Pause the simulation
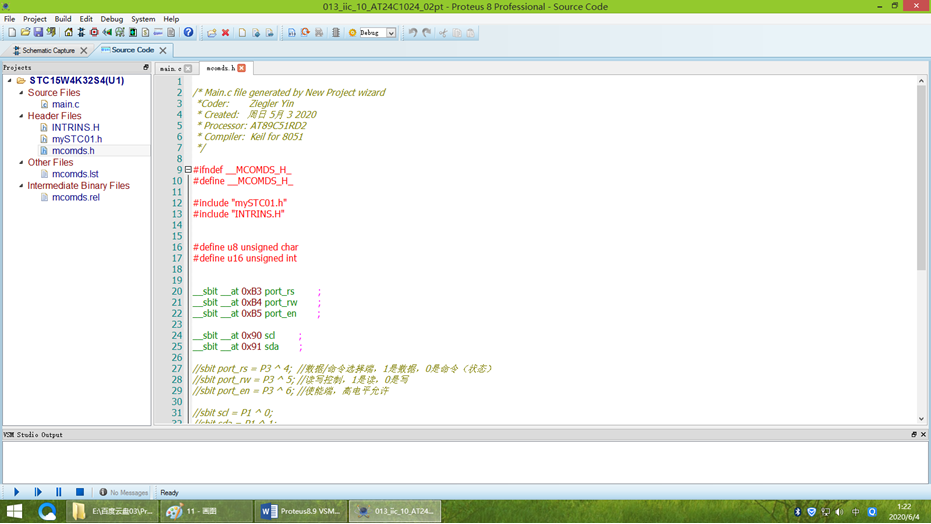931x524 pixels. point(59,492)
